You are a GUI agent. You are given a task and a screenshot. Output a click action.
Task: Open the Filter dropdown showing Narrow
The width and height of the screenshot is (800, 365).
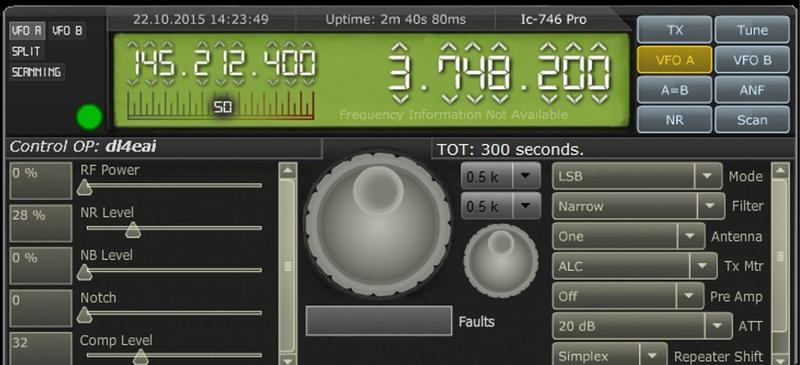[639, 206]
